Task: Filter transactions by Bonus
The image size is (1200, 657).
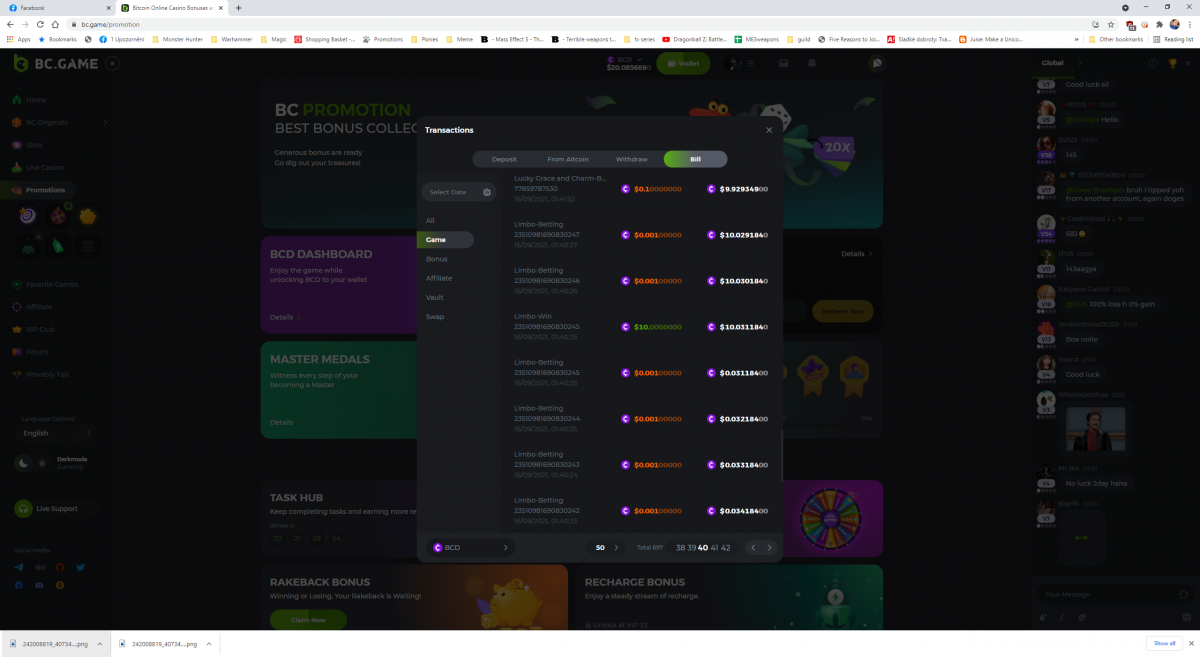Action: coord(436,259)
